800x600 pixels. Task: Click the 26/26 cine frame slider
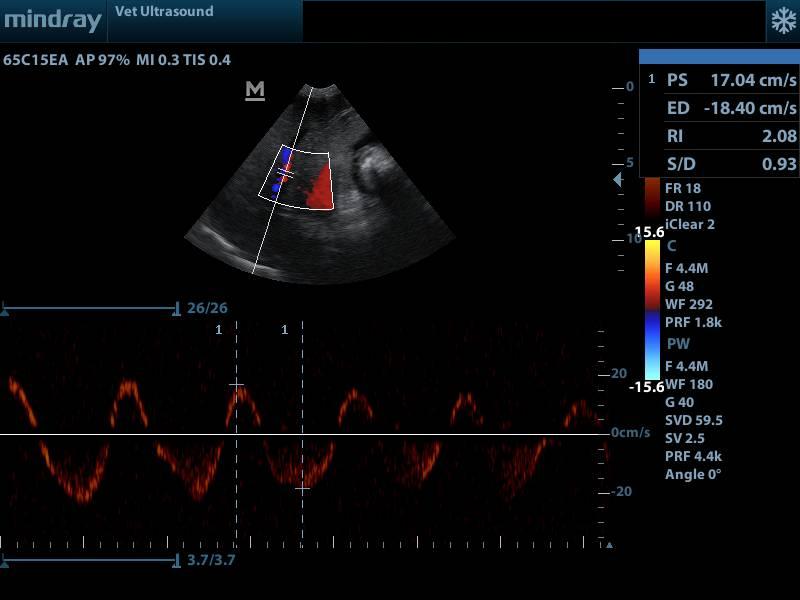[x=92, y=308]
